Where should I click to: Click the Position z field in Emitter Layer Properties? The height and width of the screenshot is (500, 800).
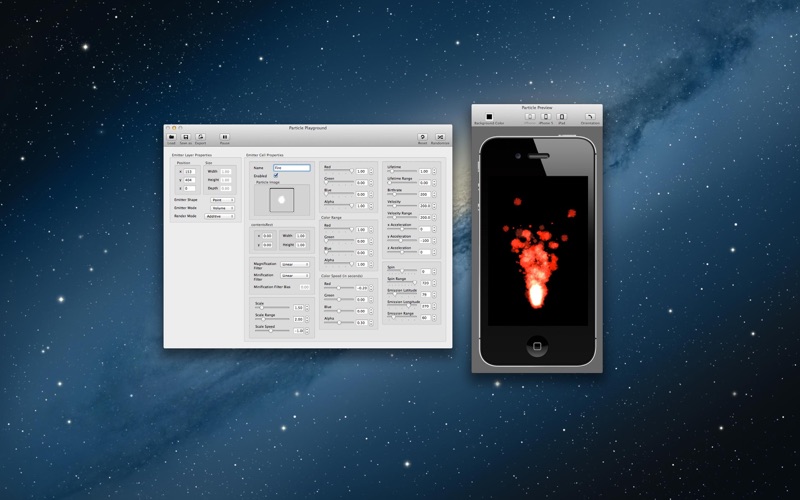point(189,188)
